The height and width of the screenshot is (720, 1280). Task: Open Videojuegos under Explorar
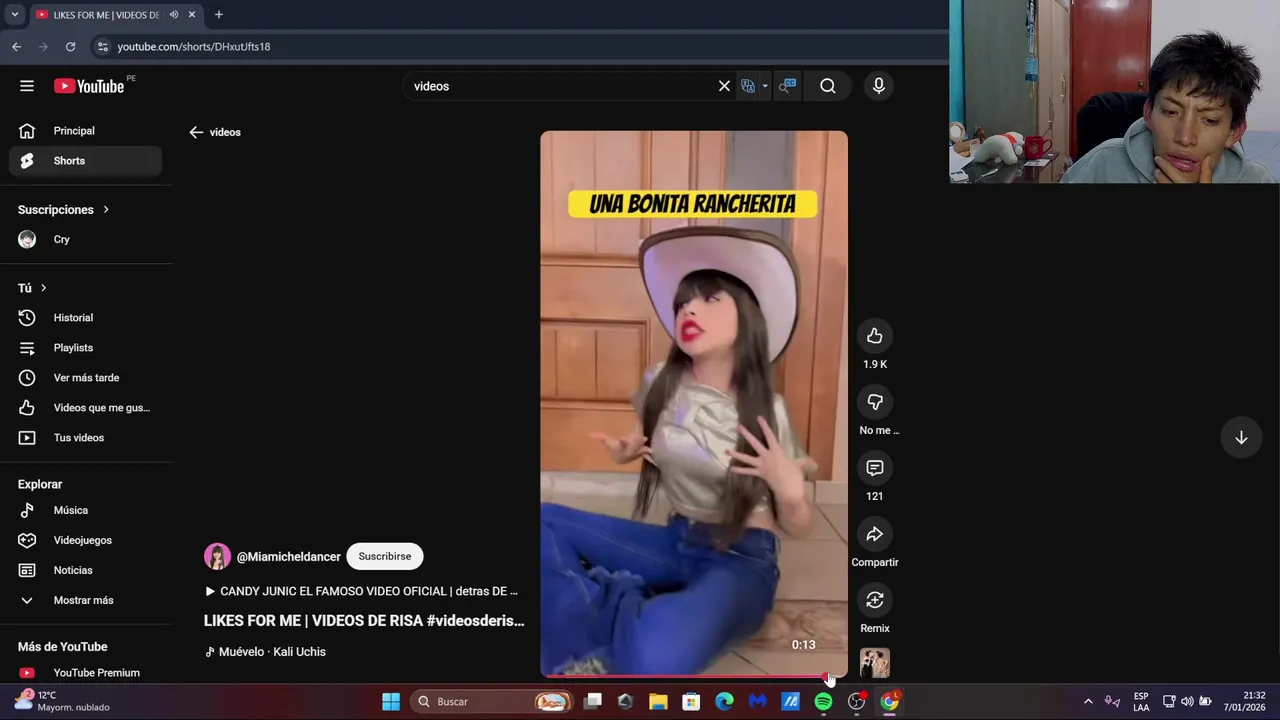(x=85, y=540)
